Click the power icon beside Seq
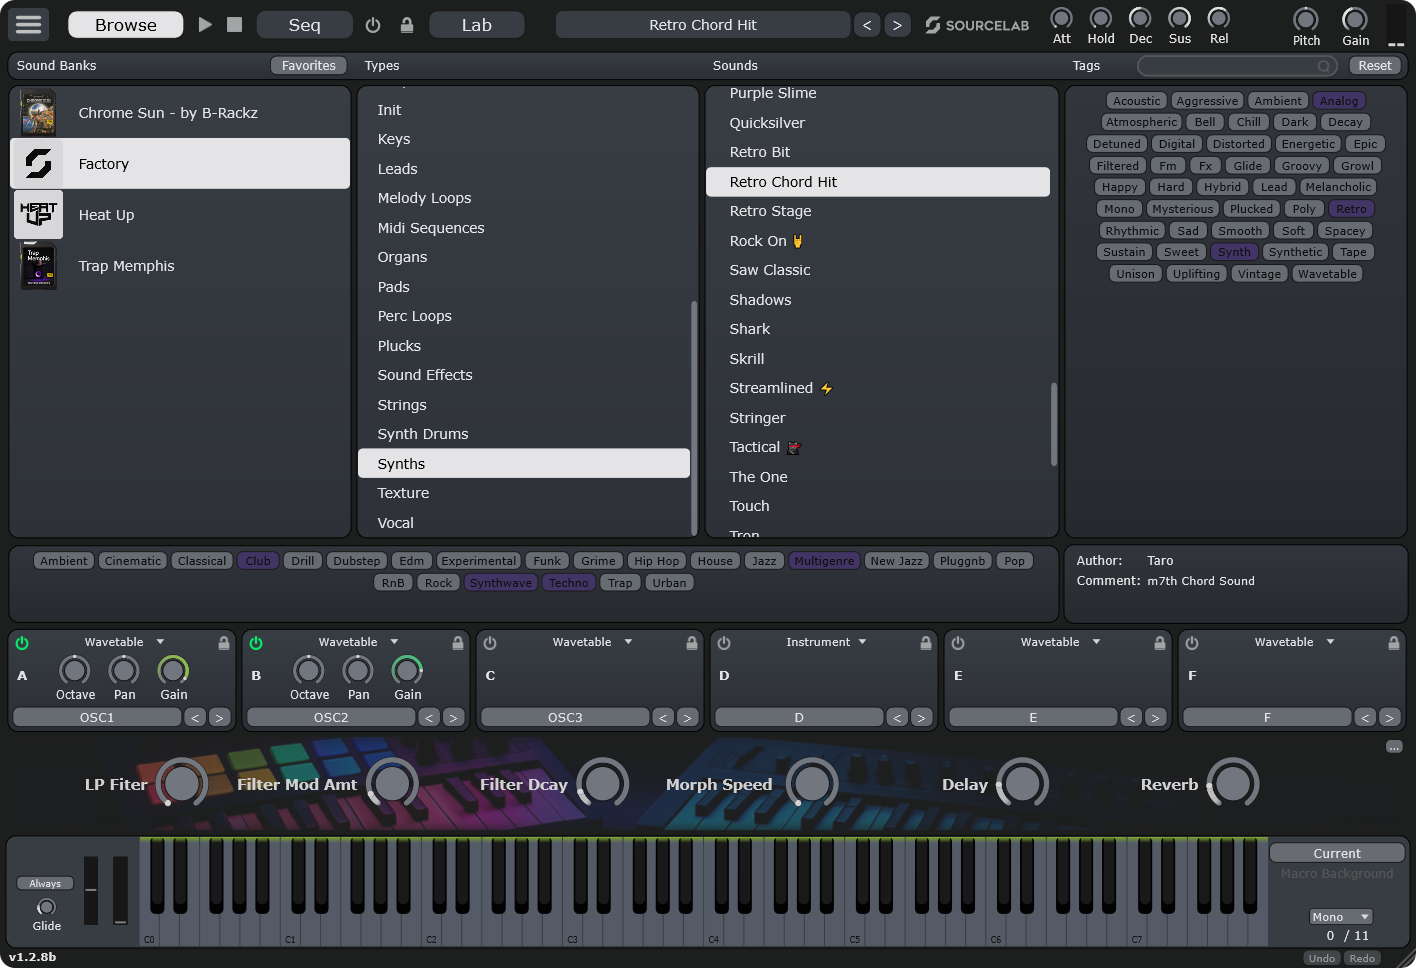Screen dimensions: 1416x968 click(x=373, y=25)
